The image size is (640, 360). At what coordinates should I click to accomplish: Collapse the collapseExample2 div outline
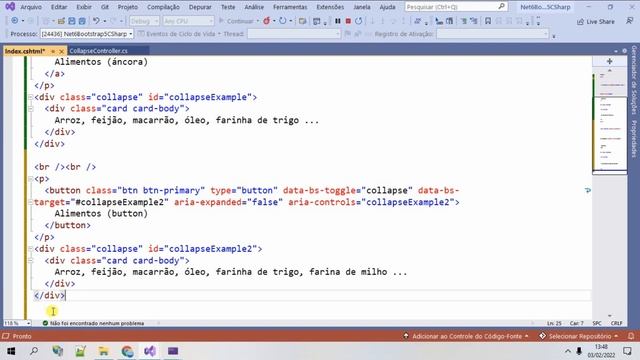[x=30, y=249]
